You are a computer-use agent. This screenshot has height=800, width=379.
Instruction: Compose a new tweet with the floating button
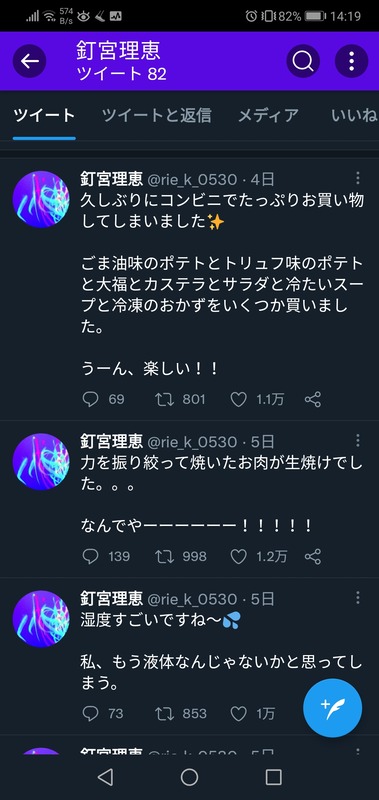[x=333, y=708]
